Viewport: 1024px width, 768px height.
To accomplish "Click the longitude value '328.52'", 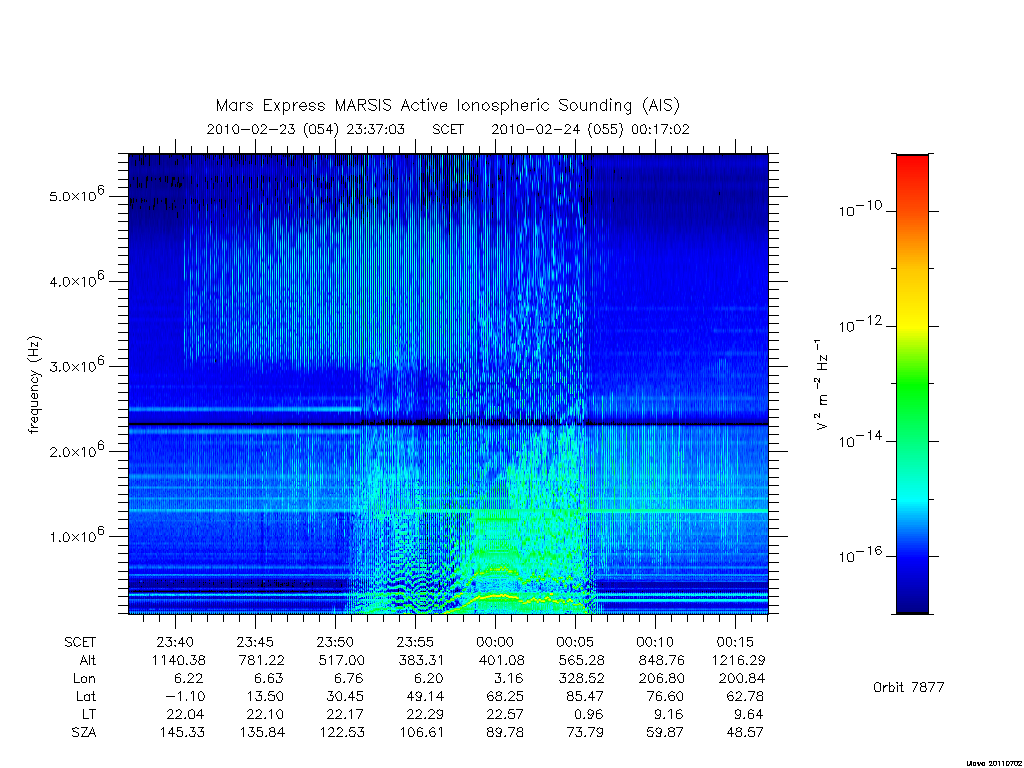I will coord(582,679).
